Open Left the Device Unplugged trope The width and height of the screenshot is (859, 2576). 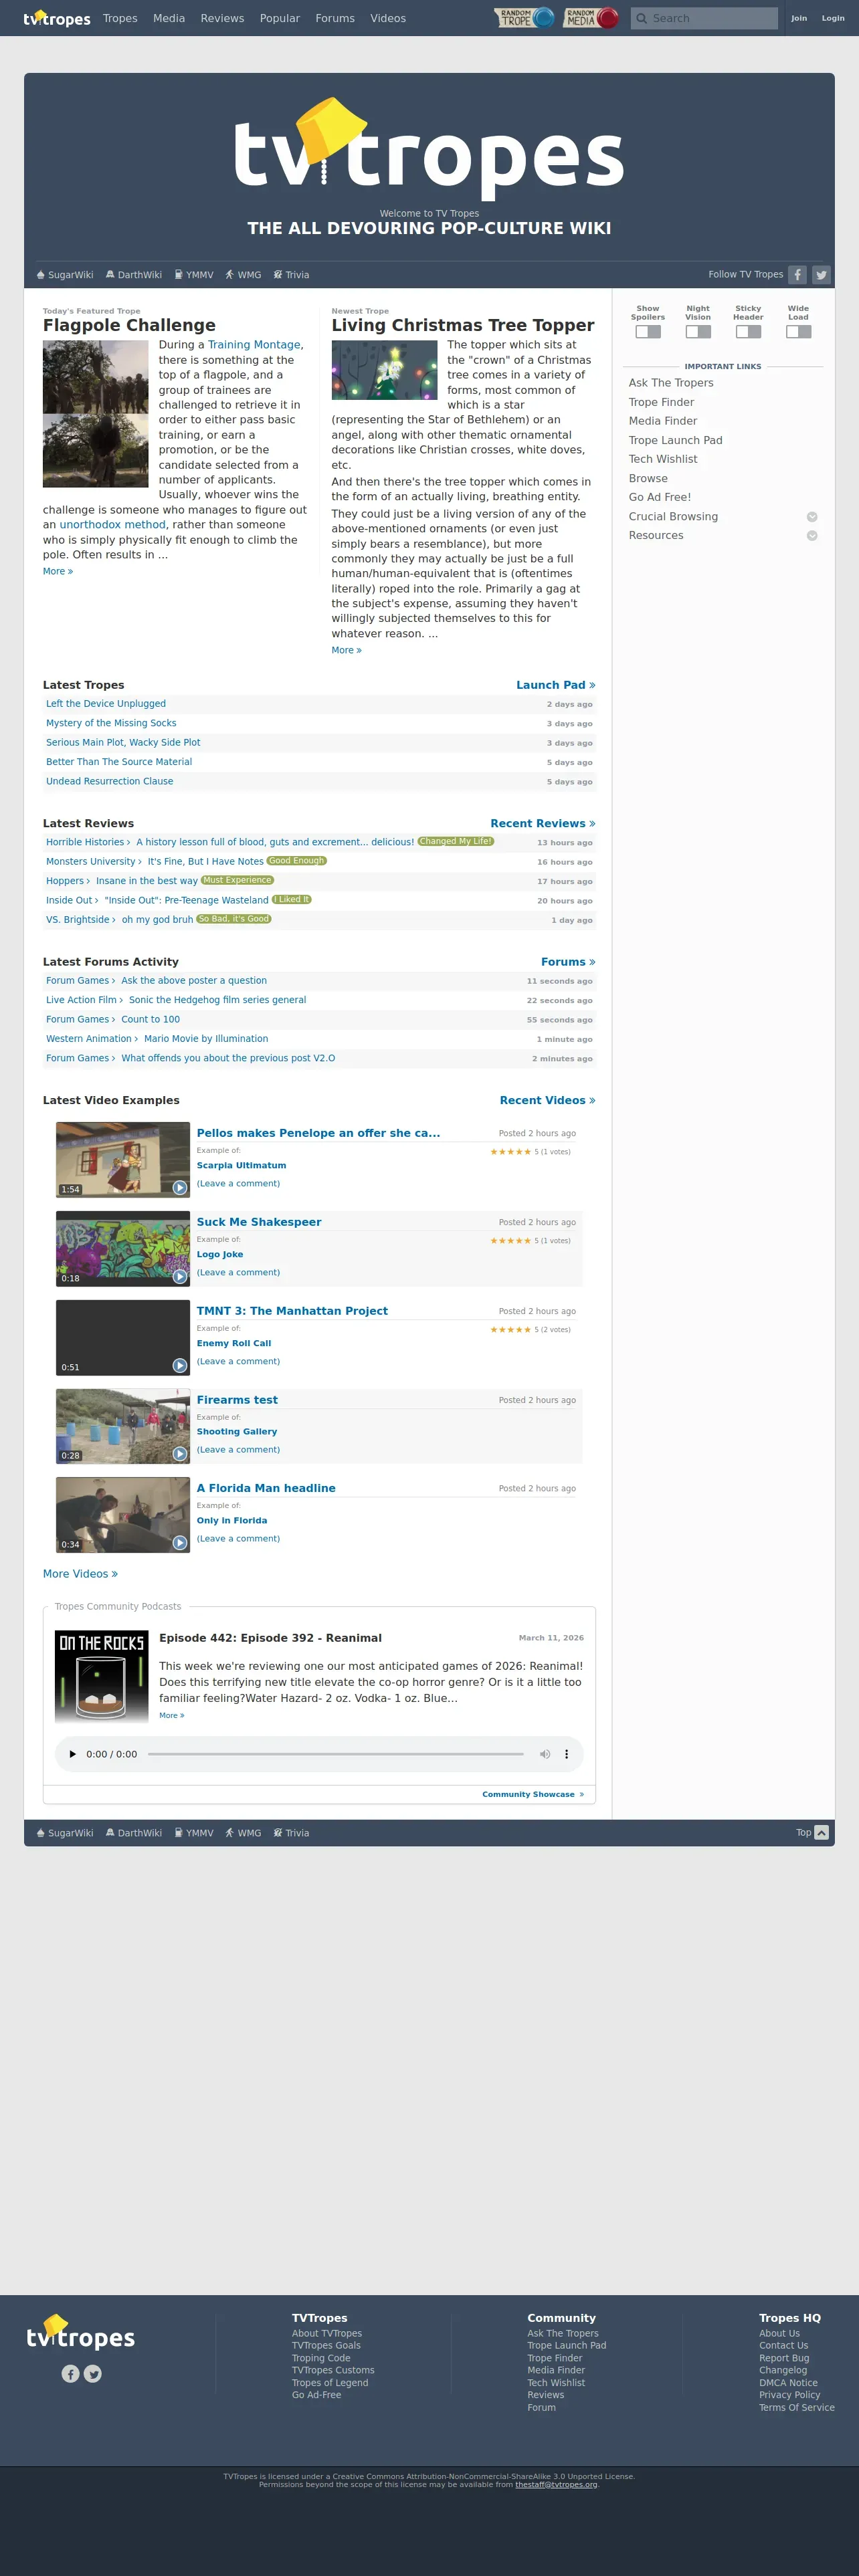pos(106,704)
